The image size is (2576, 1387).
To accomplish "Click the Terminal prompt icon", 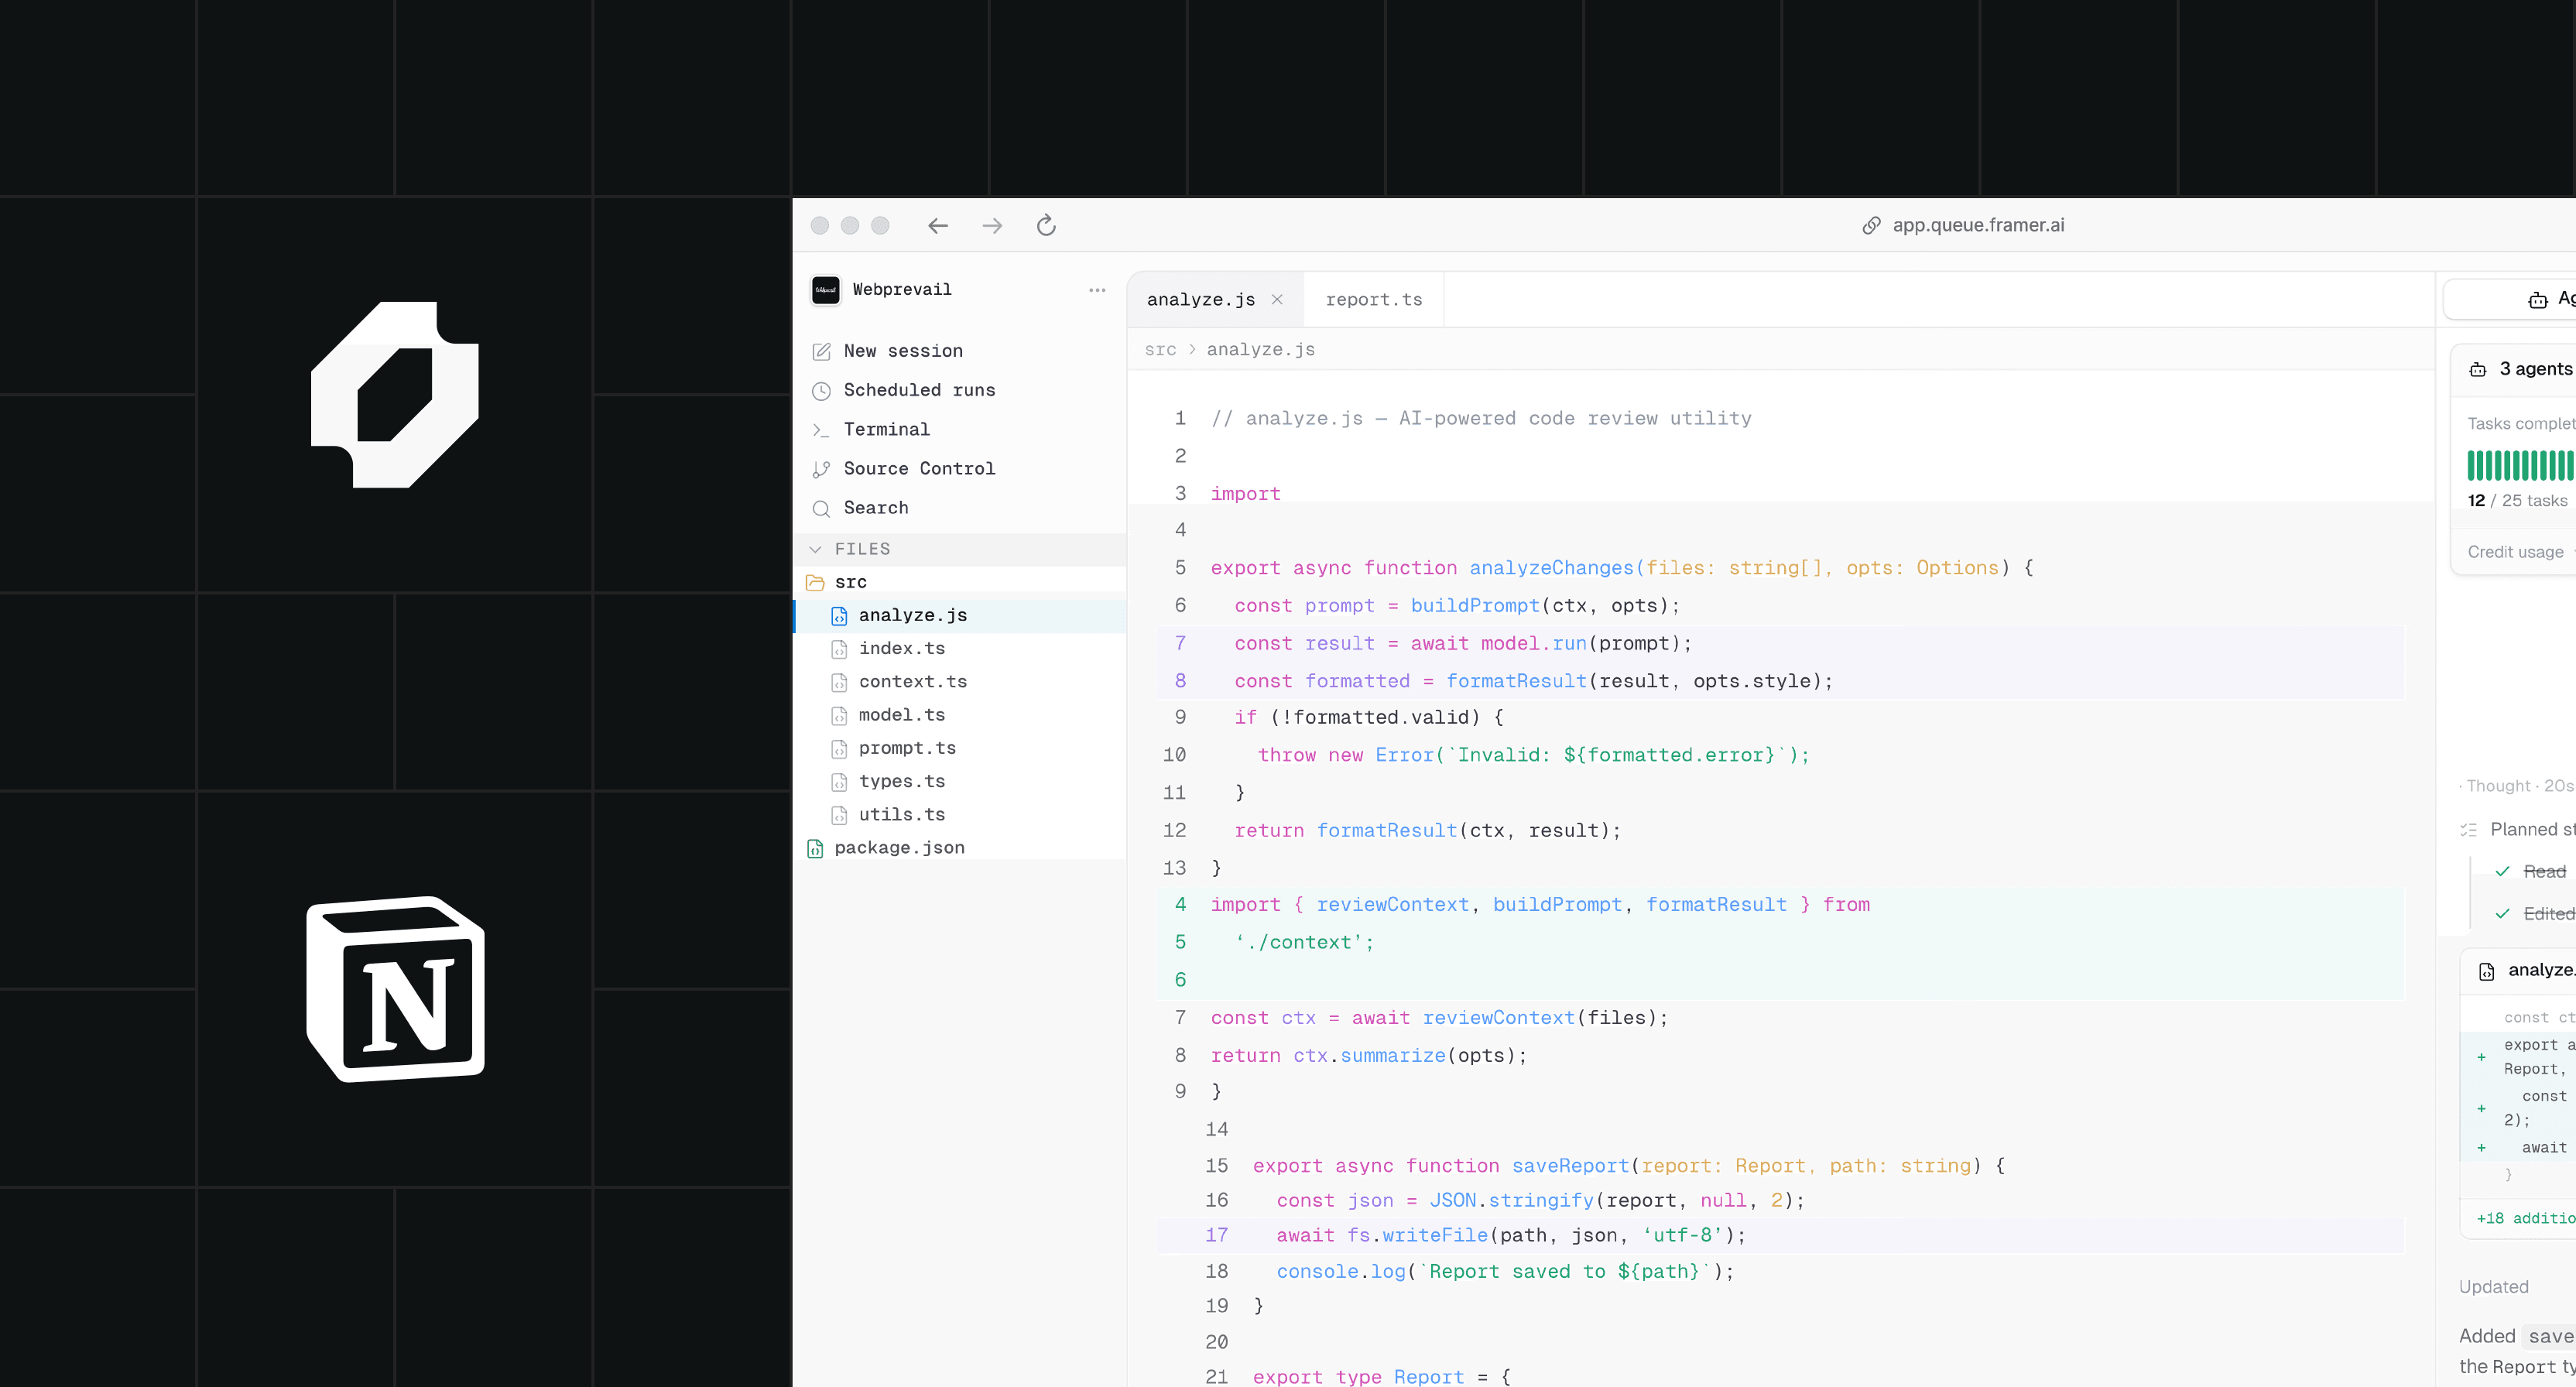I will [821, 430].
